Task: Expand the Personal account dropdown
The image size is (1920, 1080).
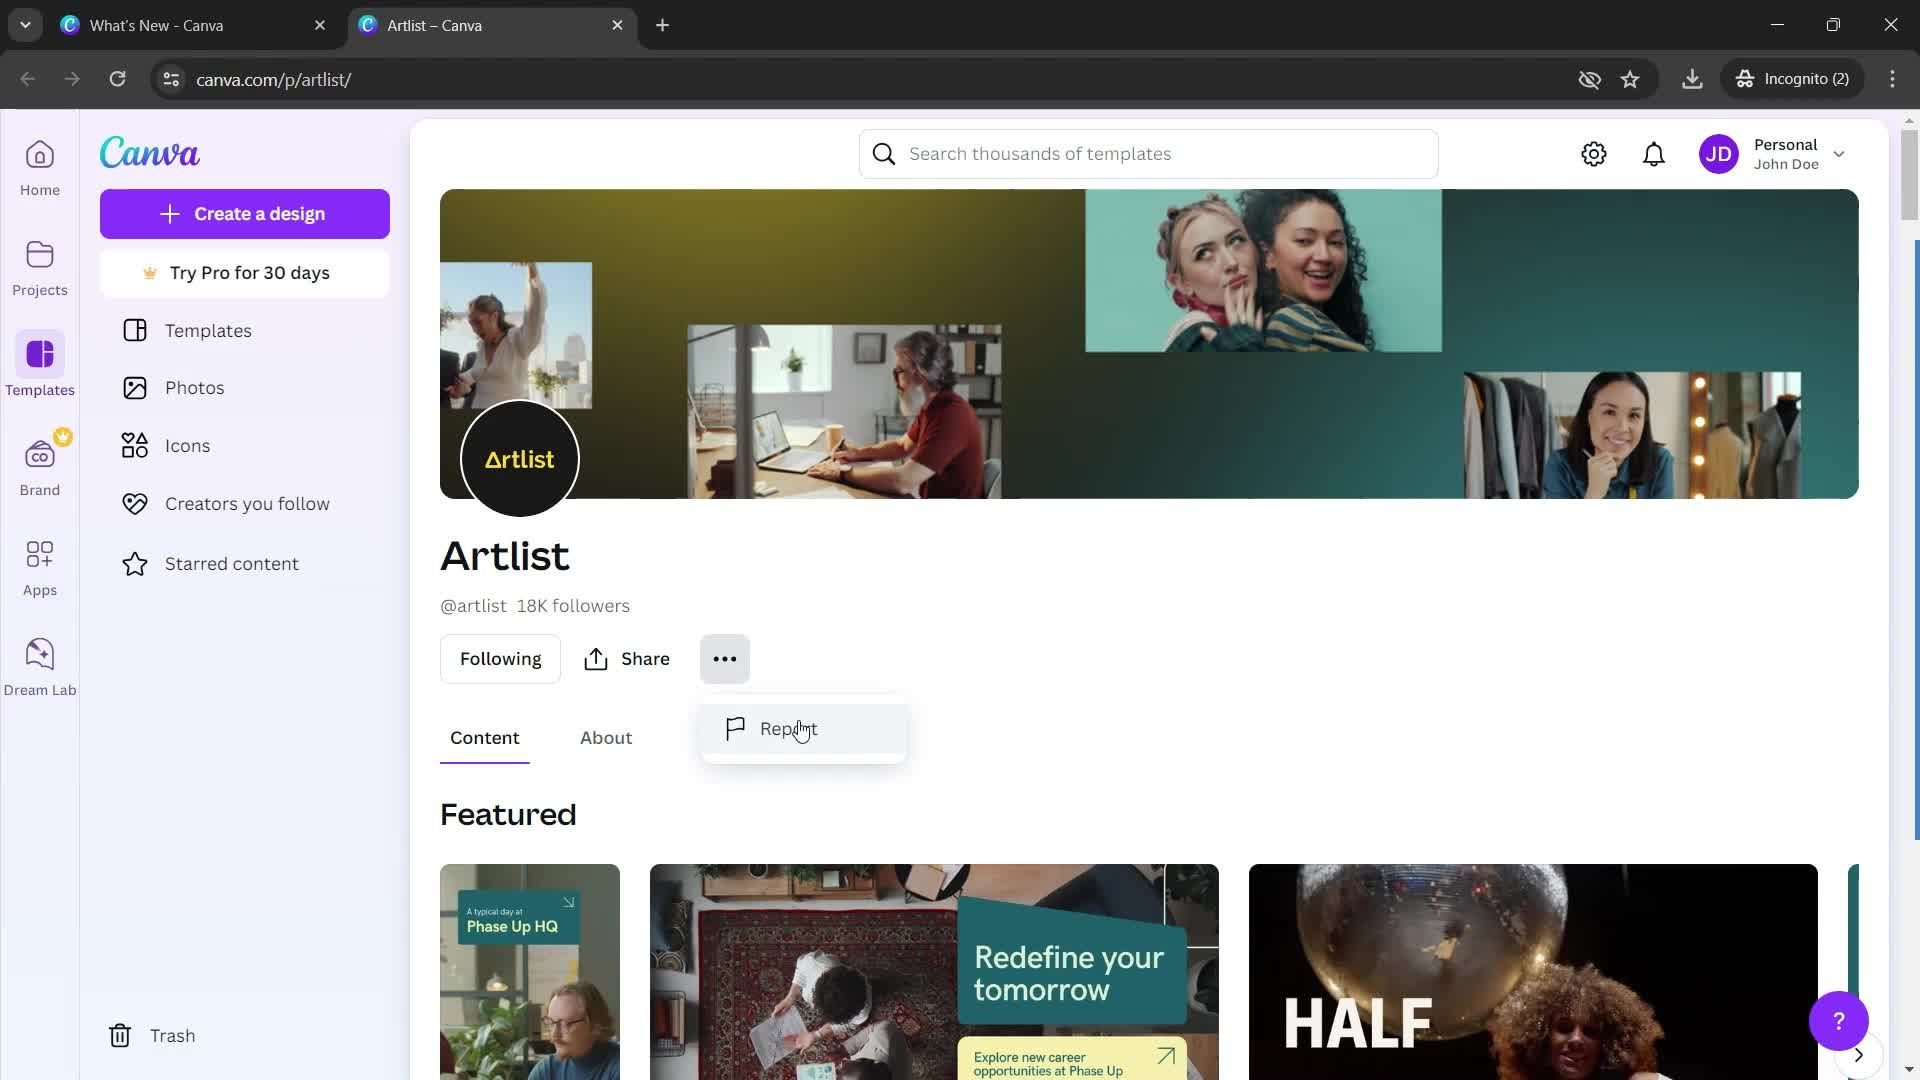Action: 1838,154
